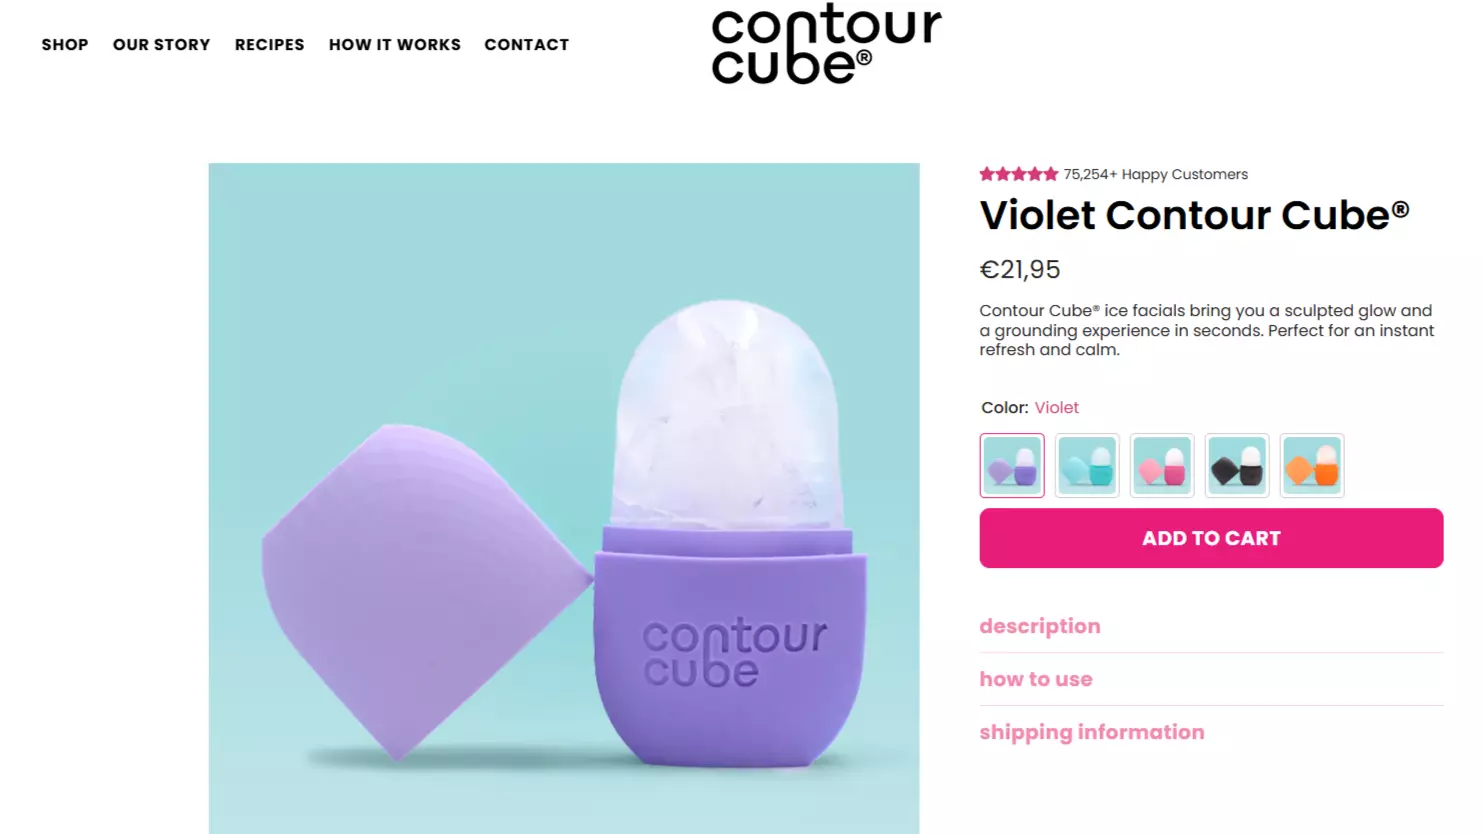Open the Our Story page
This screenshot has height=834, width=1483.
pos(162,45)
